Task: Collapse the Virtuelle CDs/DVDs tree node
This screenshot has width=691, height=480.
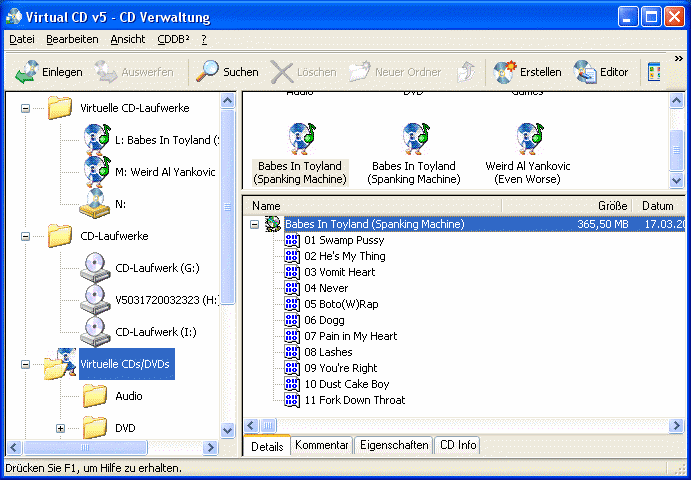Action: [26, 364]
